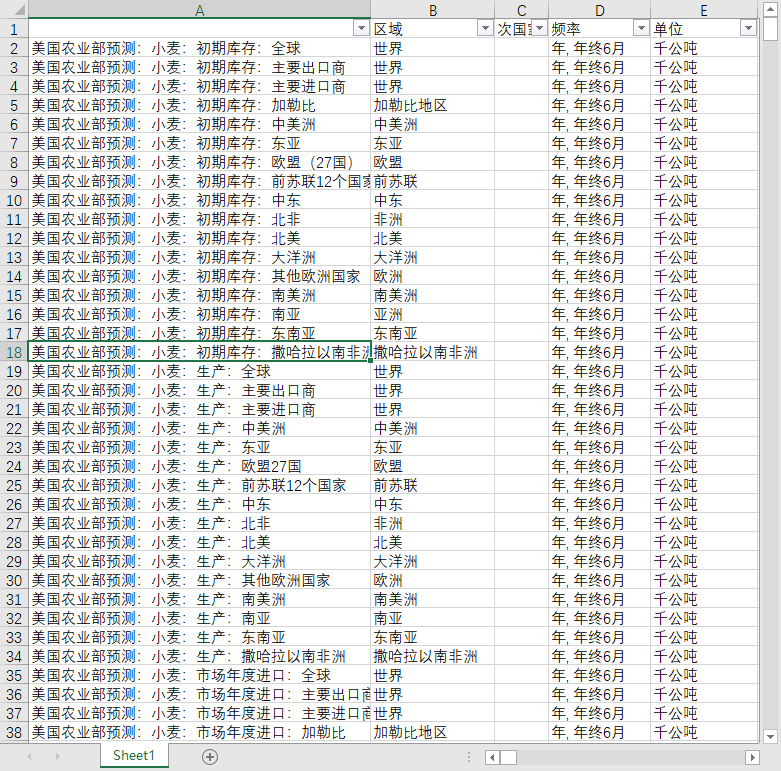Select 频率 header cell text
781x771 pixels.
(566, 29)
